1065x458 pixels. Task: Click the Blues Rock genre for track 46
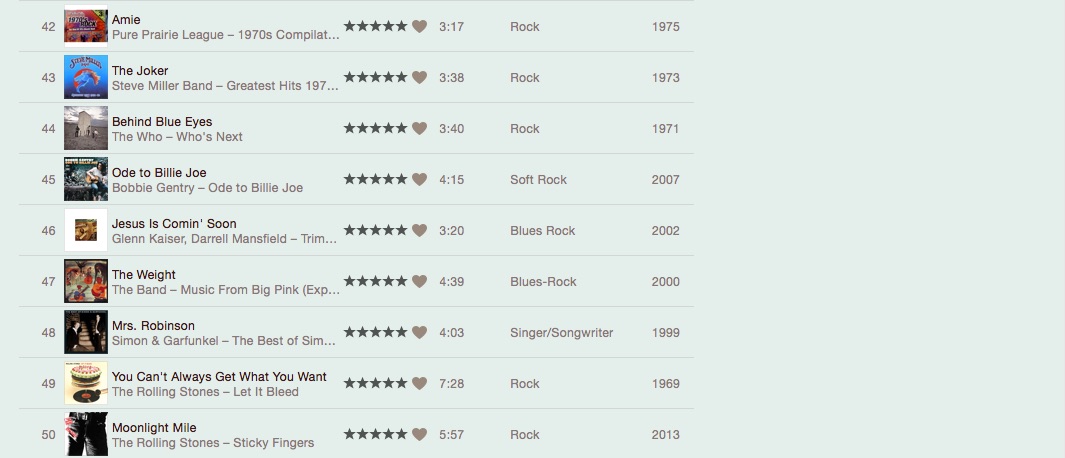pyautogui.click(x=542, y=231)
